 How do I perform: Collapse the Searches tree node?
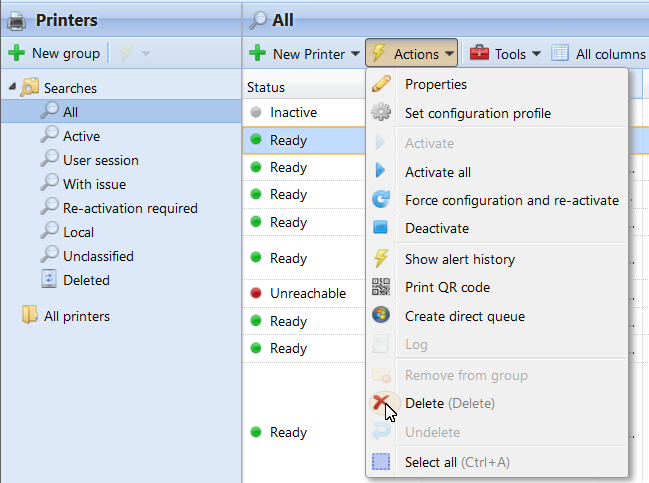pyautogui.click(x=11, y=88)
